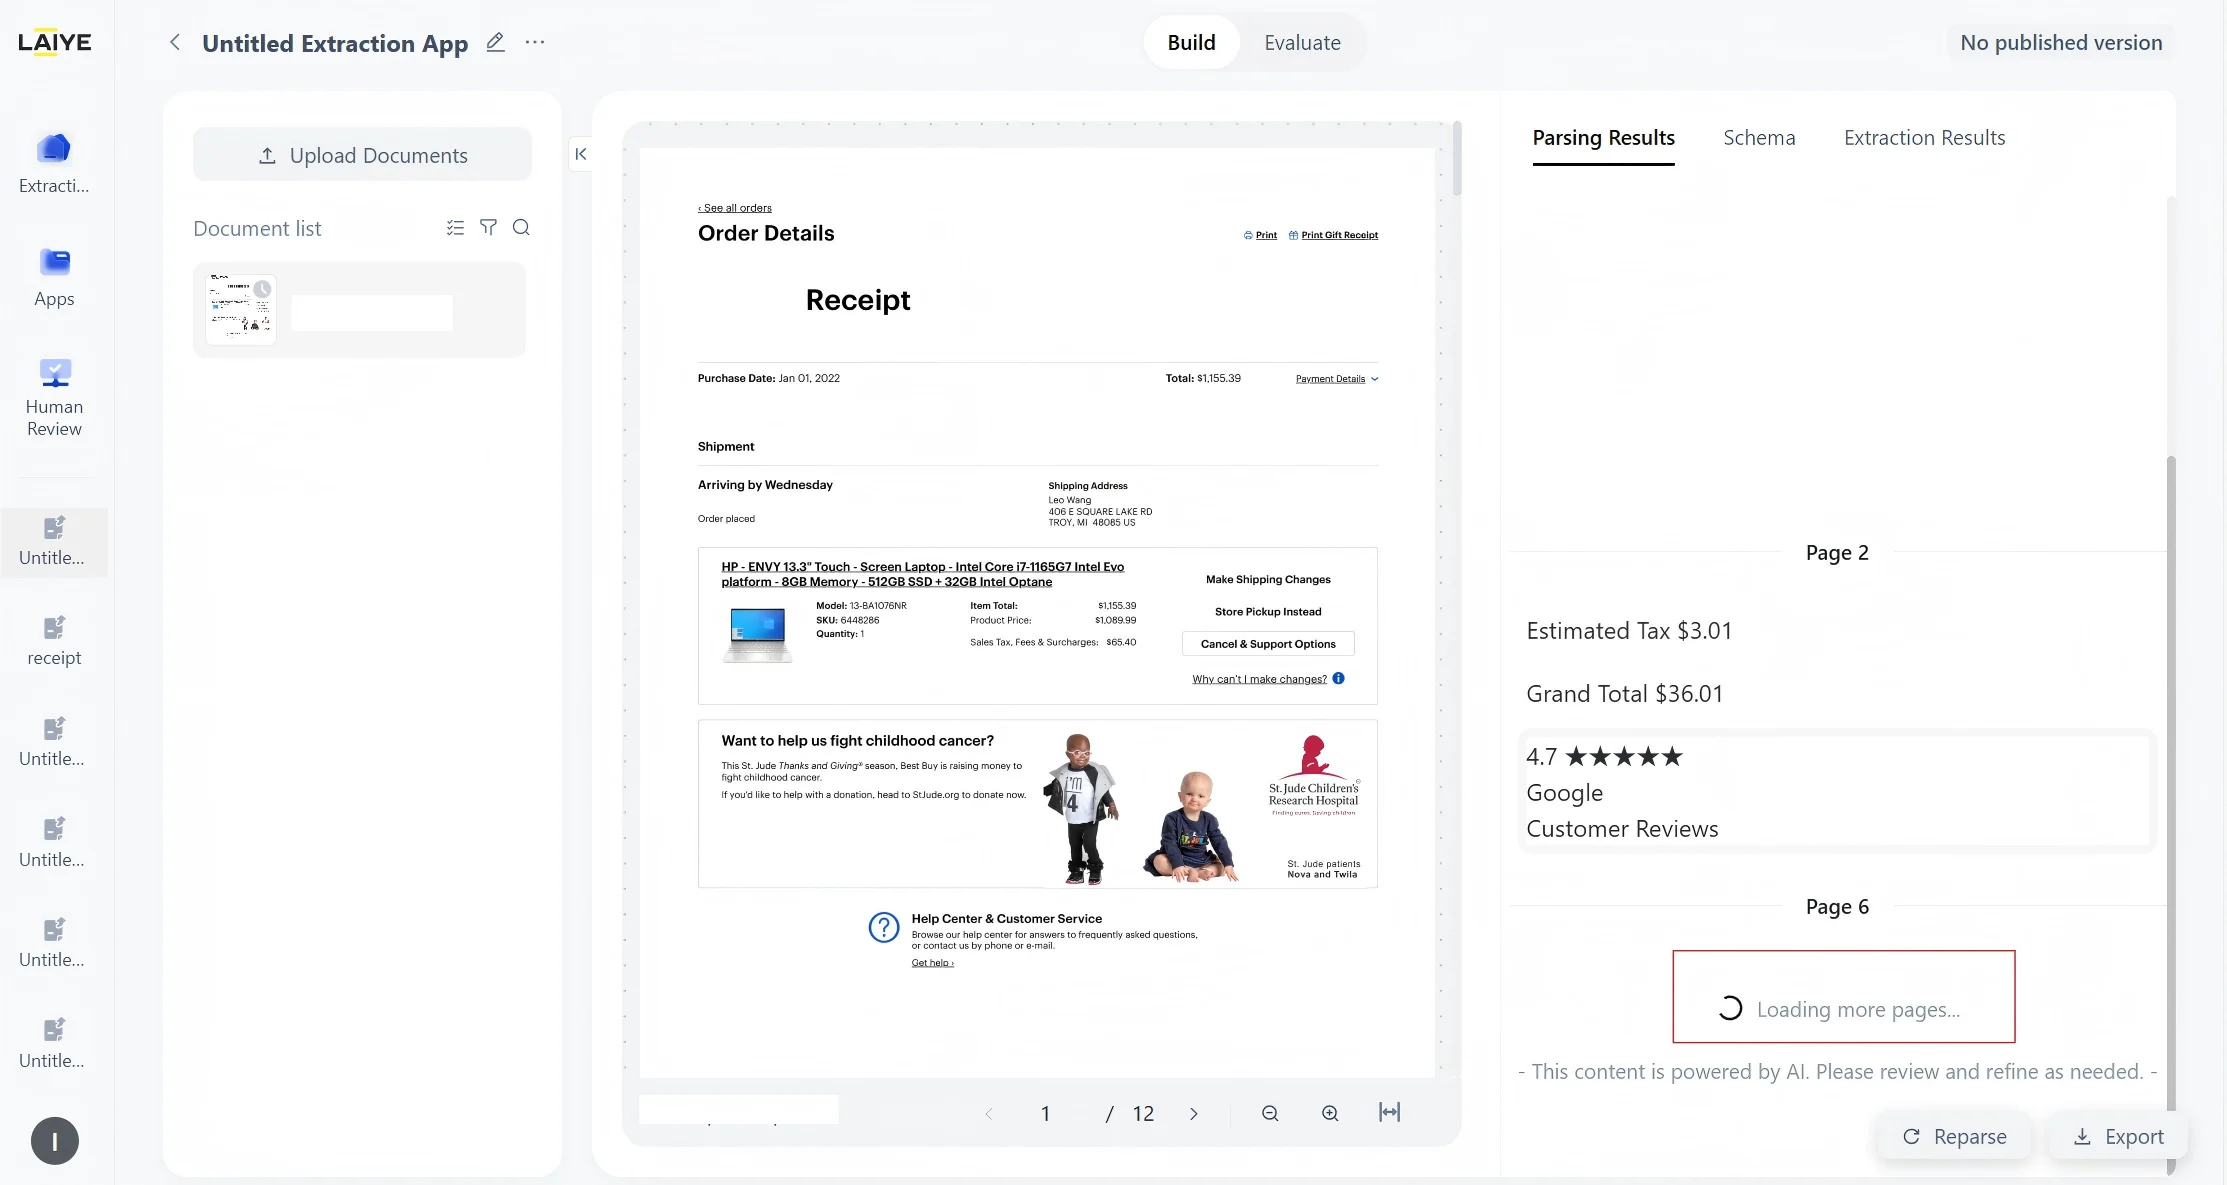Click the 'Print' link in document
Viewport: 2227px width, 1185px height.
(x=1260, y=235)
